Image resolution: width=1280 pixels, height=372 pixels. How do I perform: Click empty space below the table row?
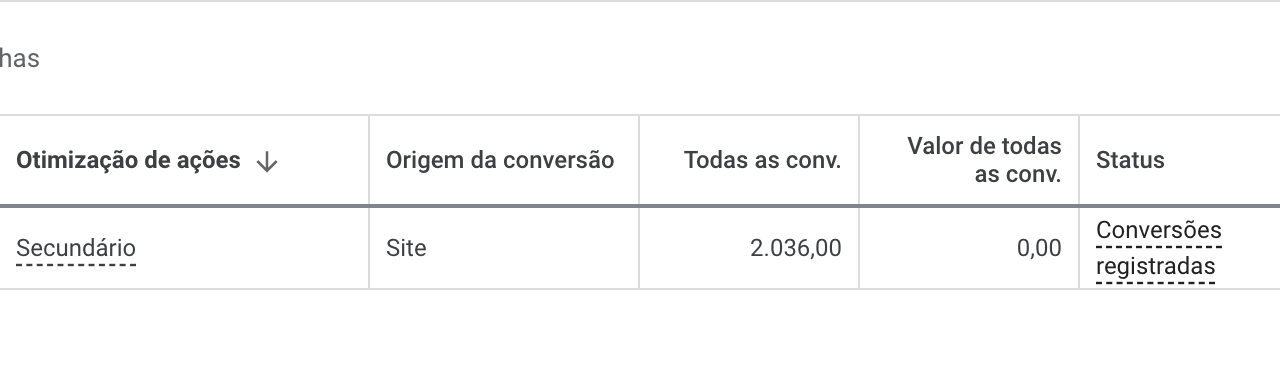click(640, 332)
